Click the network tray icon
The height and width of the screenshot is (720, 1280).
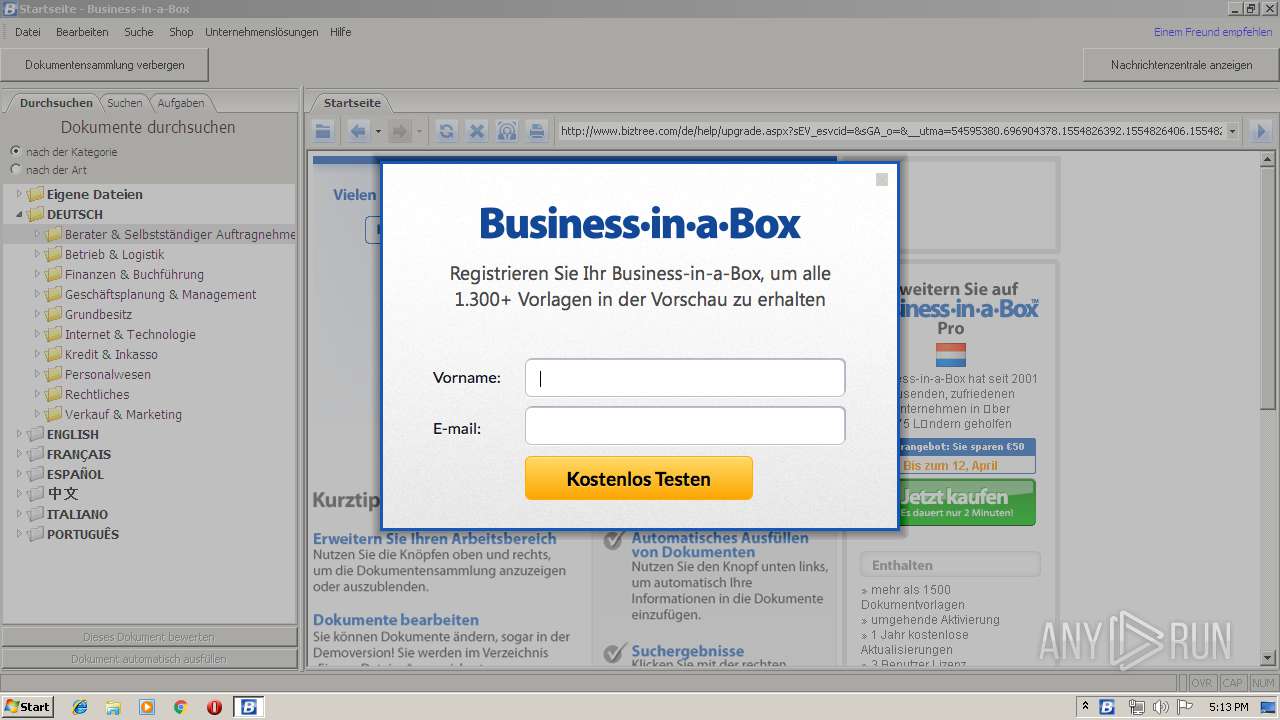coord(1136,707)
